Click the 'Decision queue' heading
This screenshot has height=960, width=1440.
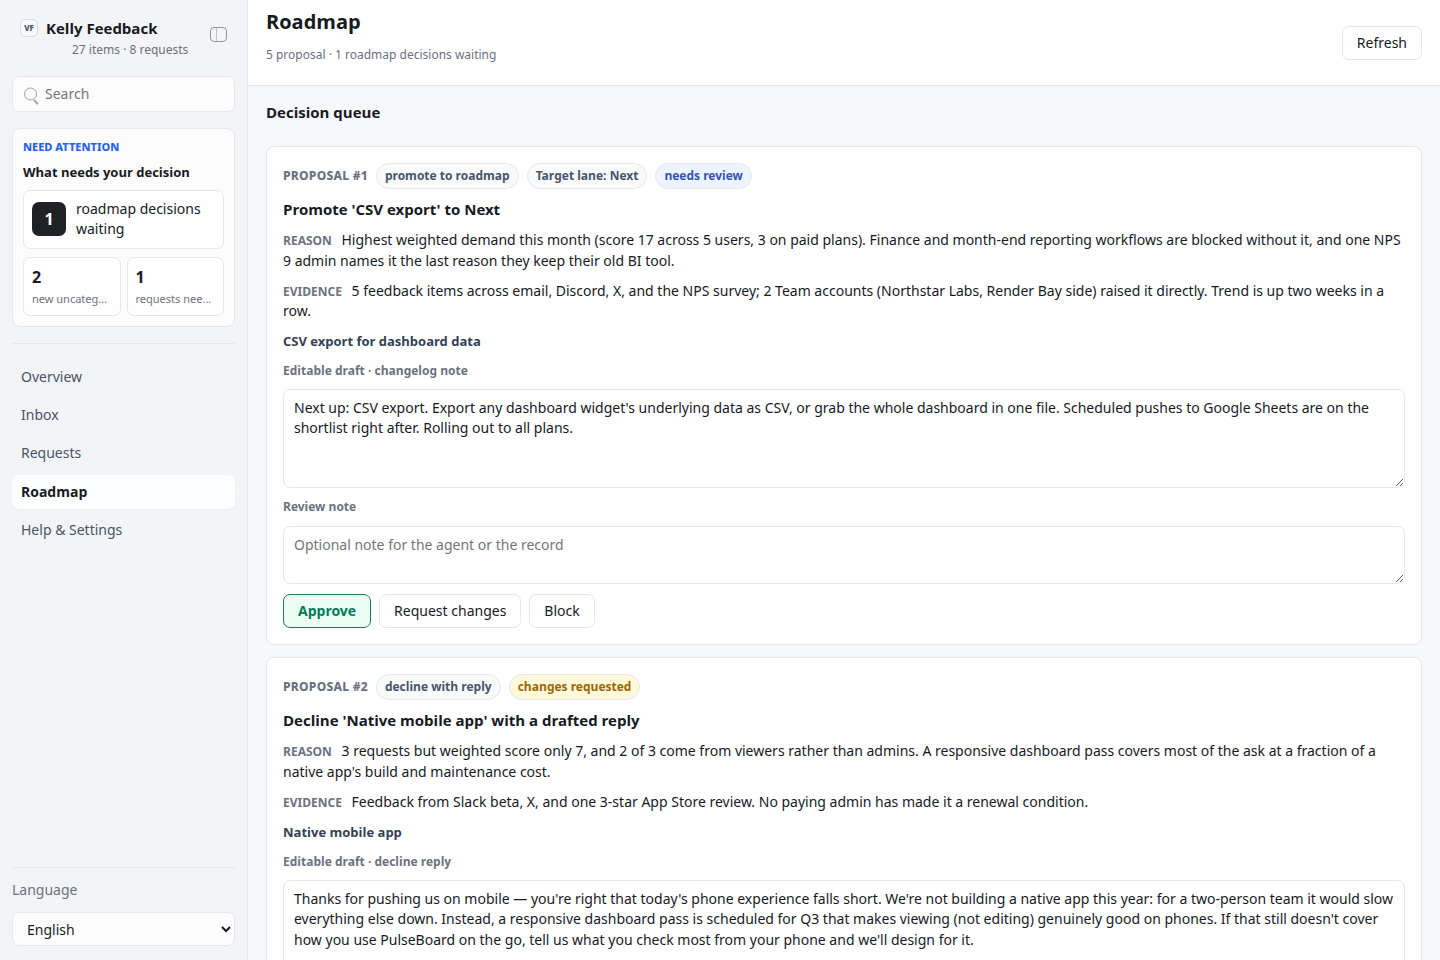(323, 113)
